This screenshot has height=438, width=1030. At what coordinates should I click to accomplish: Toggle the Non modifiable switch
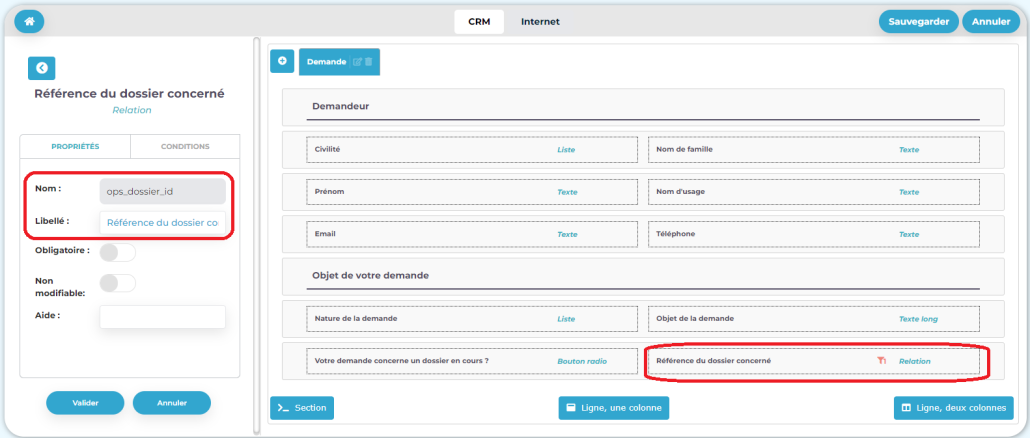click(117, 283)
